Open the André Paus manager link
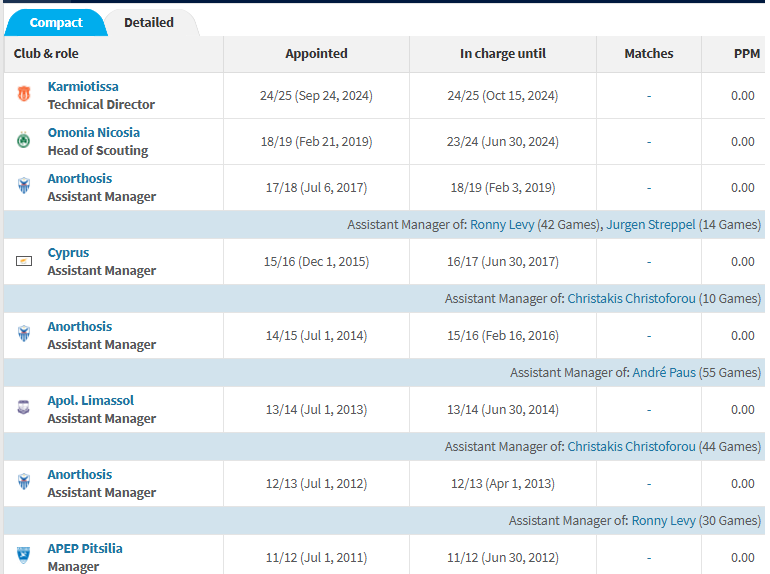This screenshot has width=770, height=574. pos(664,373)
